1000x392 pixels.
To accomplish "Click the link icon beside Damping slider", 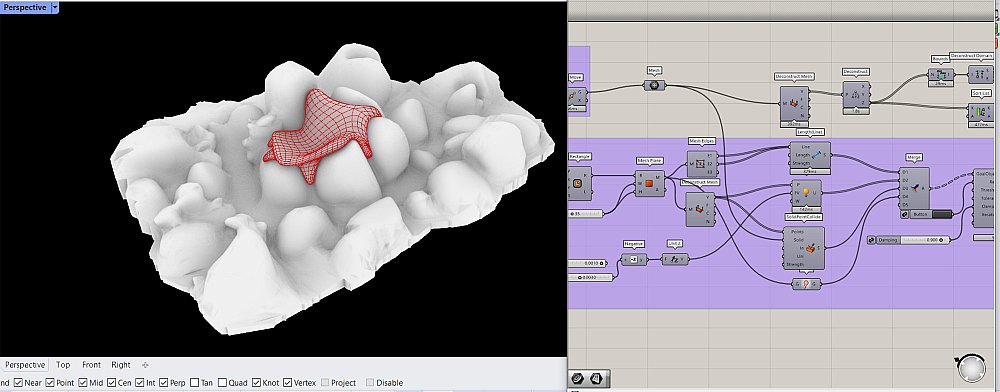I will pos(872,240).
